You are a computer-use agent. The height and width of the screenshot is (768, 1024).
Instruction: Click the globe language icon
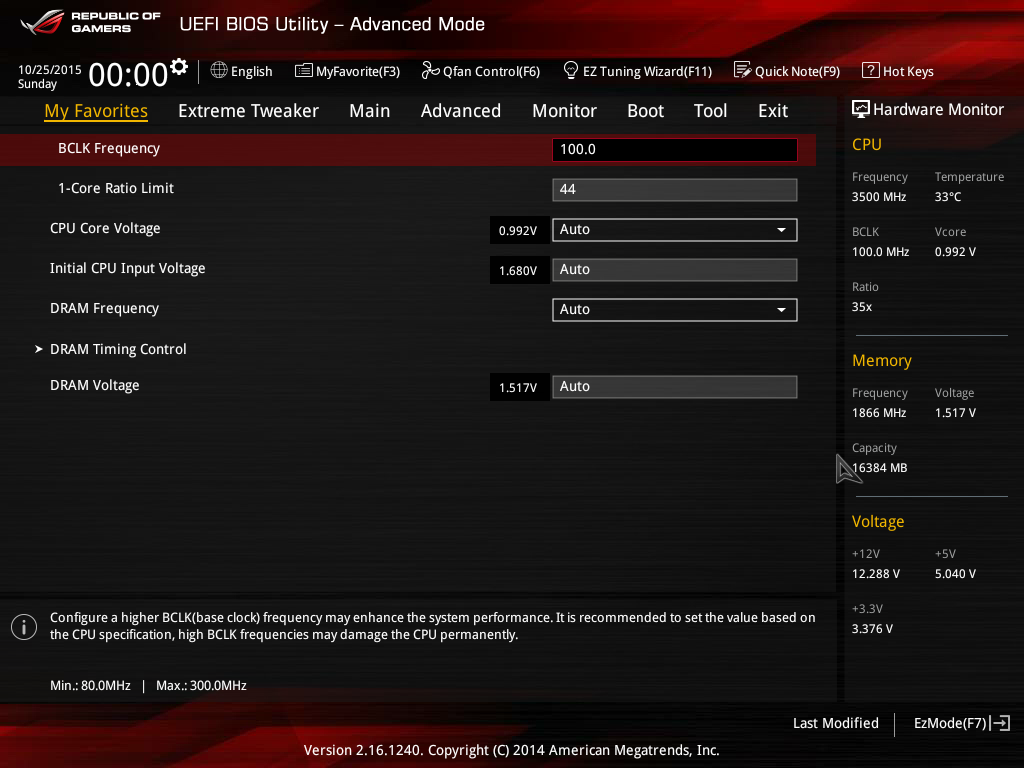219,70
